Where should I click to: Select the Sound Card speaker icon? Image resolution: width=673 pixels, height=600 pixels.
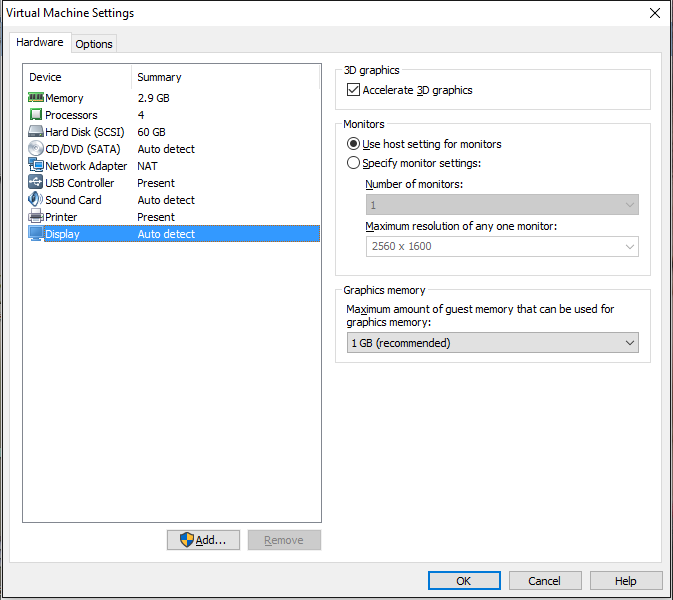36,200
